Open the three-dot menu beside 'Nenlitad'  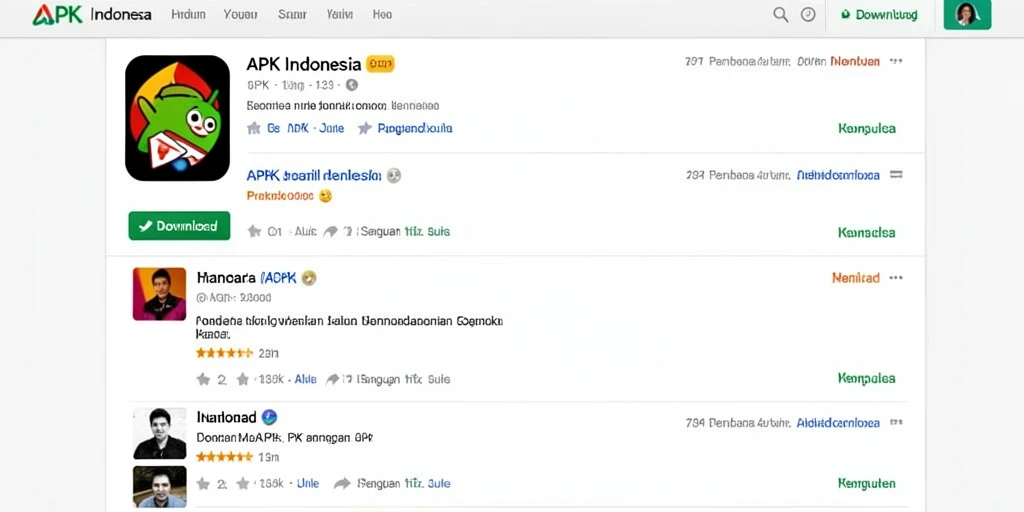(896, 278)
